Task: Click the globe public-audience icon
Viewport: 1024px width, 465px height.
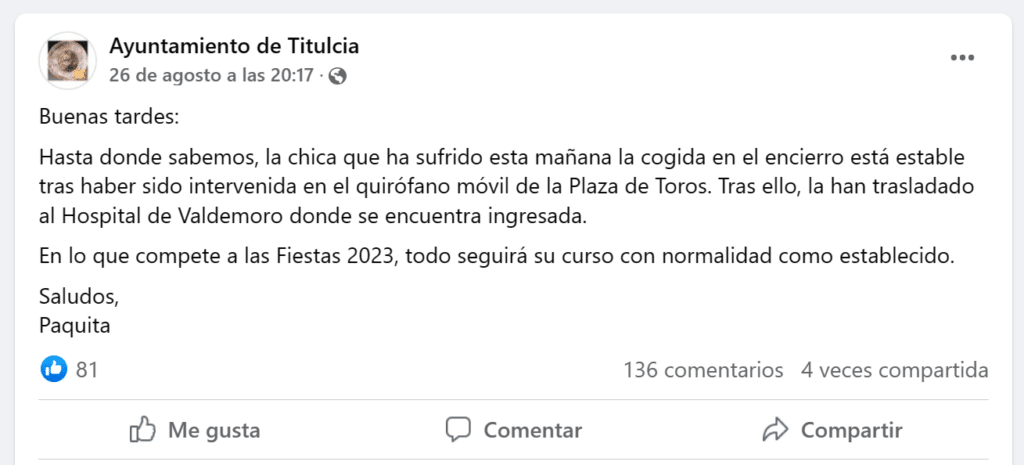Action: (338, 75)
